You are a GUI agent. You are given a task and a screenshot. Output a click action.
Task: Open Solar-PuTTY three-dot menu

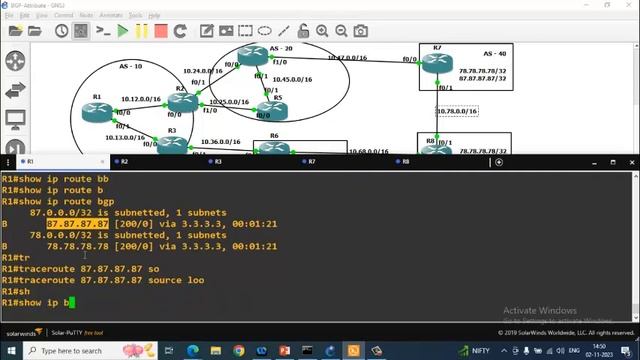click(x=8, y=162)
